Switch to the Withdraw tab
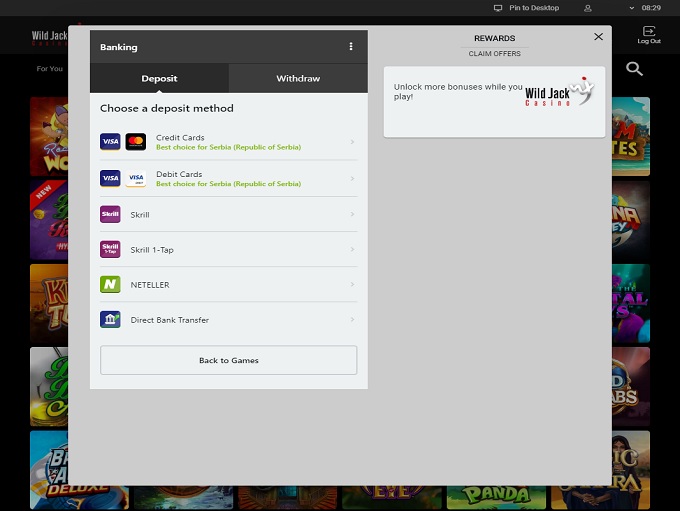The image size is (680, 511). pyautogui.click(x=298, y=78)
